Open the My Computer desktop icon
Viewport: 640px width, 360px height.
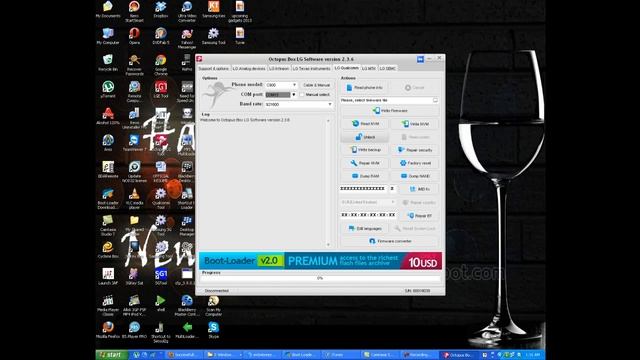[108, 36]
